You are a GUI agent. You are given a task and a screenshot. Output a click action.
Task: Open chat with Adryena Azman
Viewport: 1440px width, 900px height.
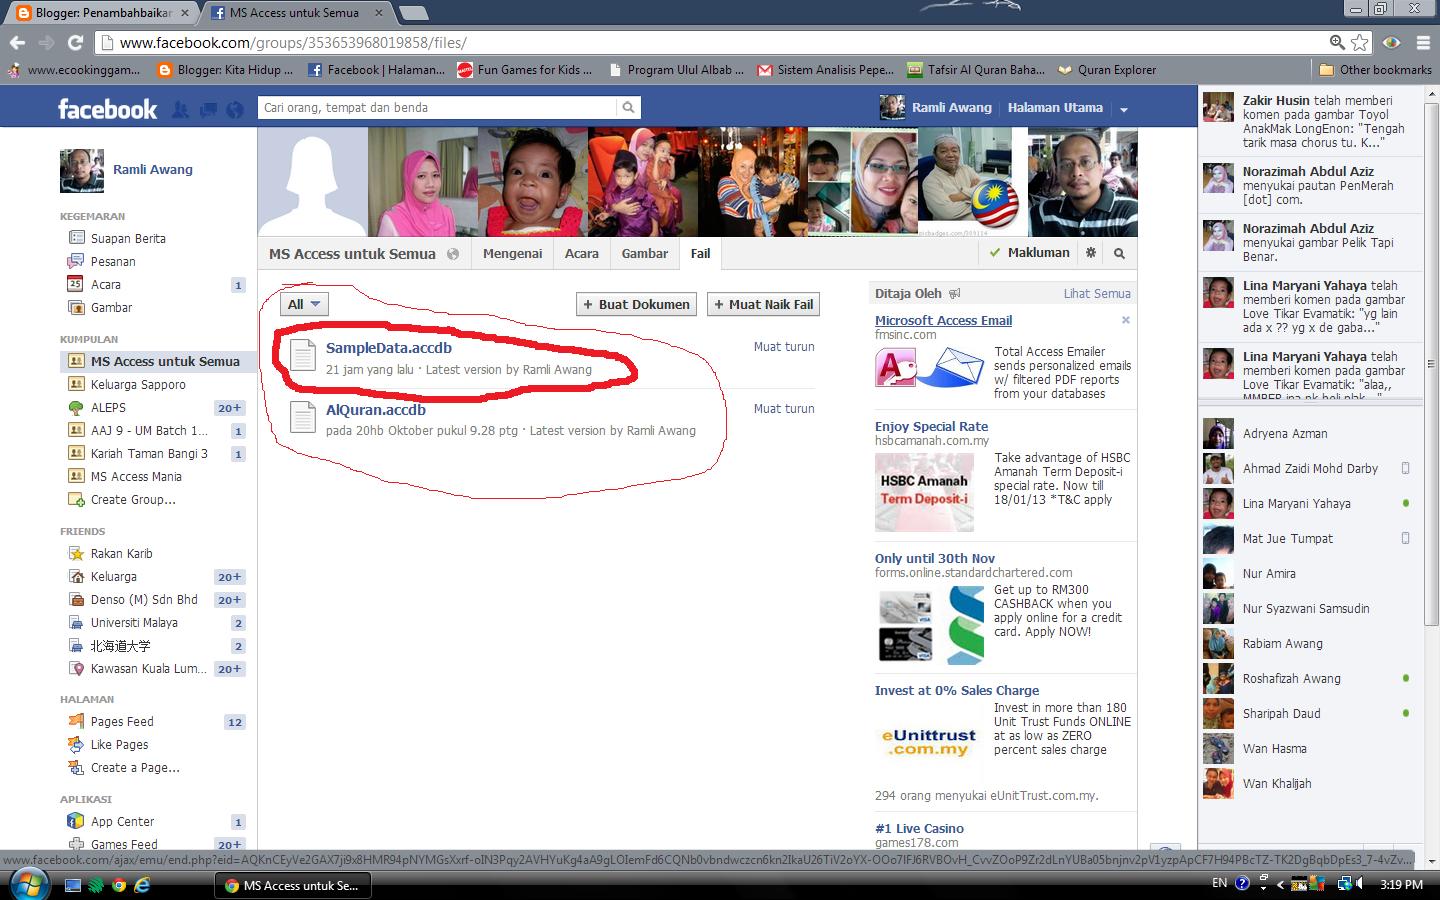pyautogui.click(x=1310, y=433)
